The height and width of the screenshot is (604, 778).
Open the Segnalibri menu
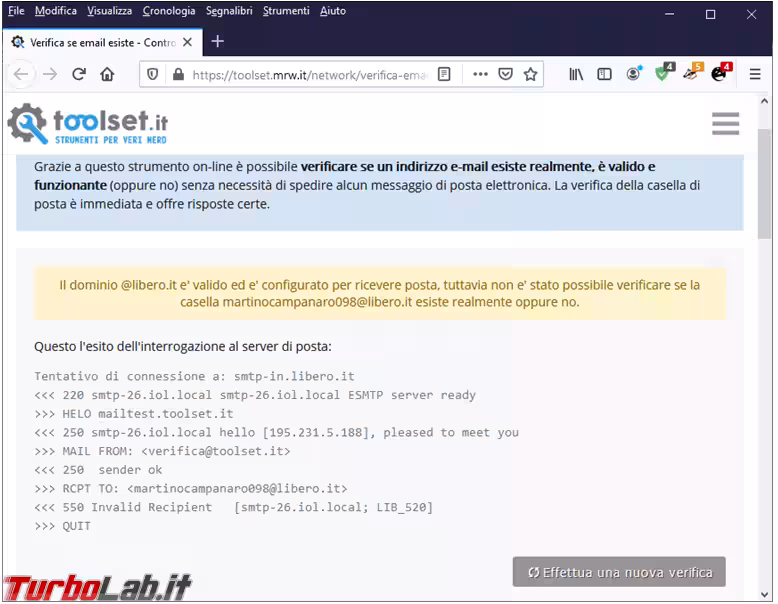pyautogui.click(x=229, y=11)
